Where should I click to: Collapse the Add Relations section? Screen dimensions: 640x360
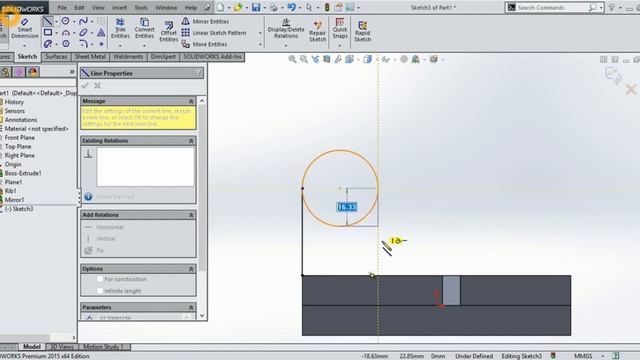pyautogui.click(x=191, y=215)
